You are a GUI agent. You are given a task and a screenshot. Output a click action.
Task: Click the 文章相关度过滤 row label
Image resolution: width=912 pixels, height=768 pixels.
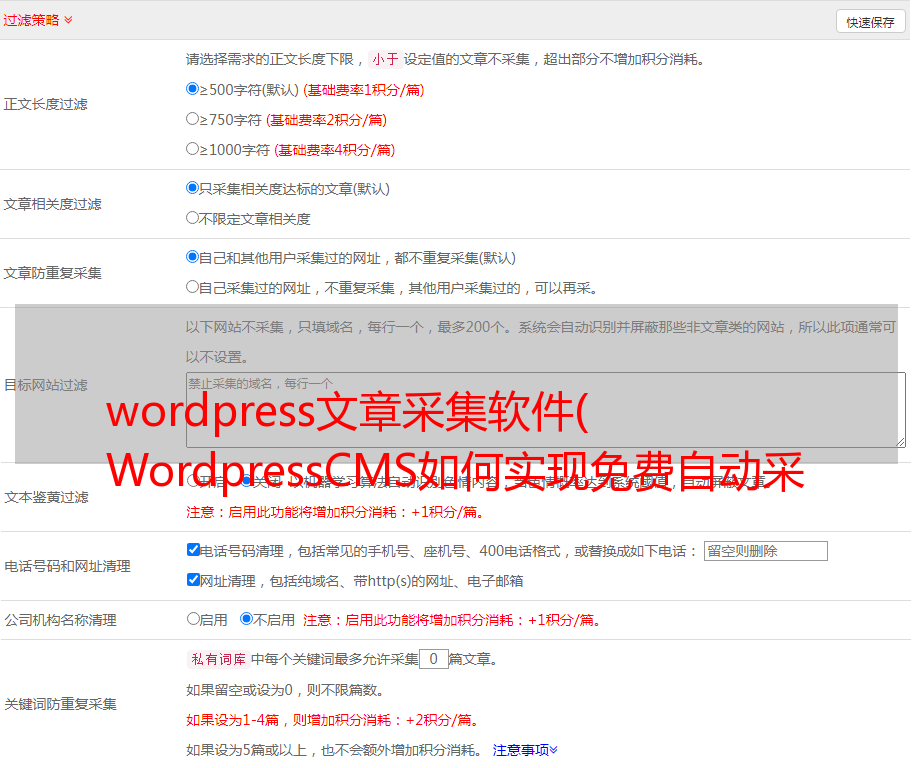pos(52,204)
